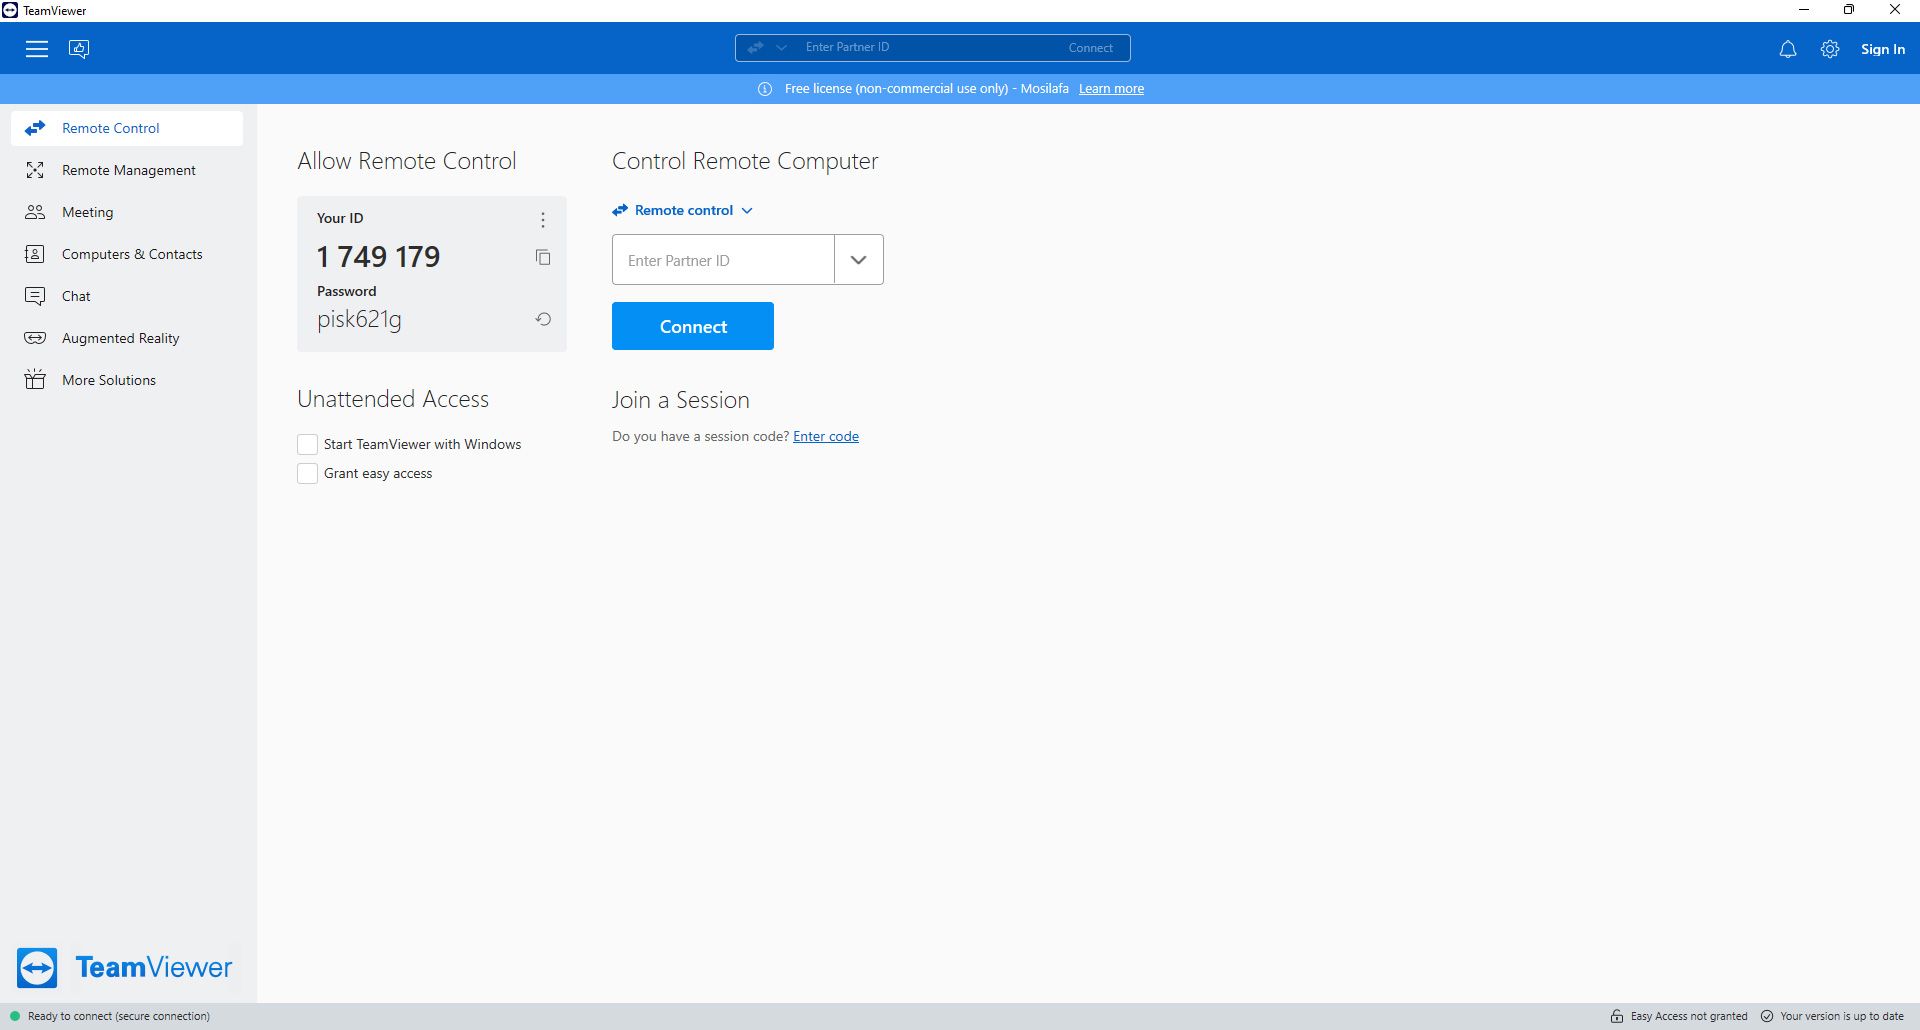Viewport: 1920px width, 1030px height.
Task: Click the Remote Management sidebar icon
Action: click(x=35, y=170)
